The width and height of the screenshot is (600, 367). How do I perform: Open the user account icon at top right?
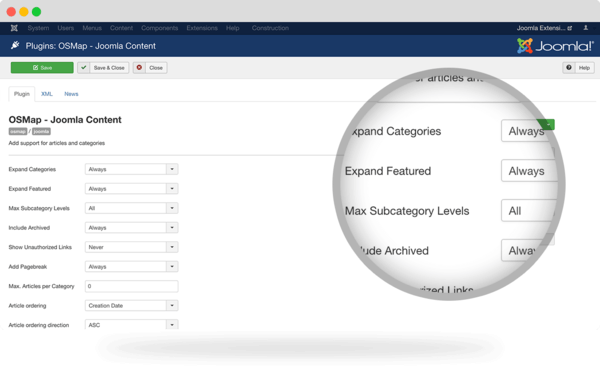point(585,28)
